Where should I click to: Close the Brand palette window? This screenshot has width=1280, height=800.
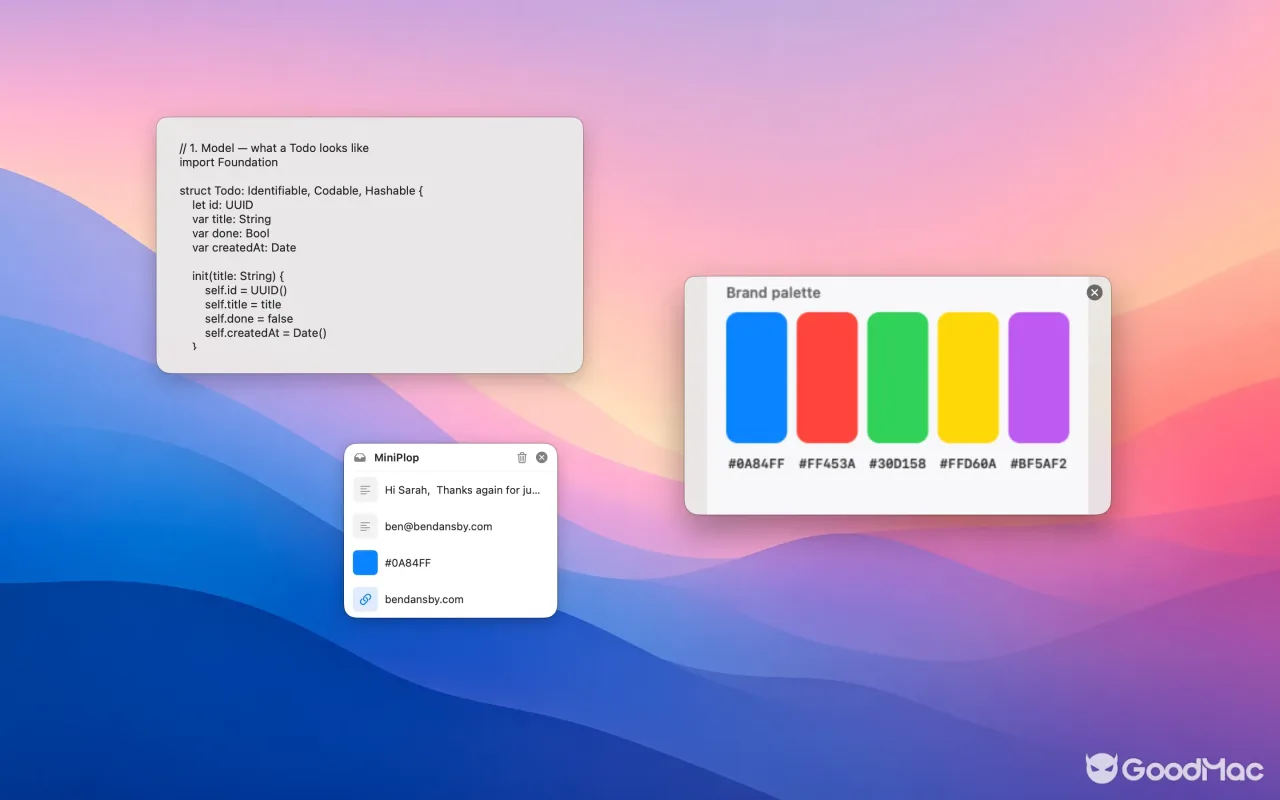1094,292
